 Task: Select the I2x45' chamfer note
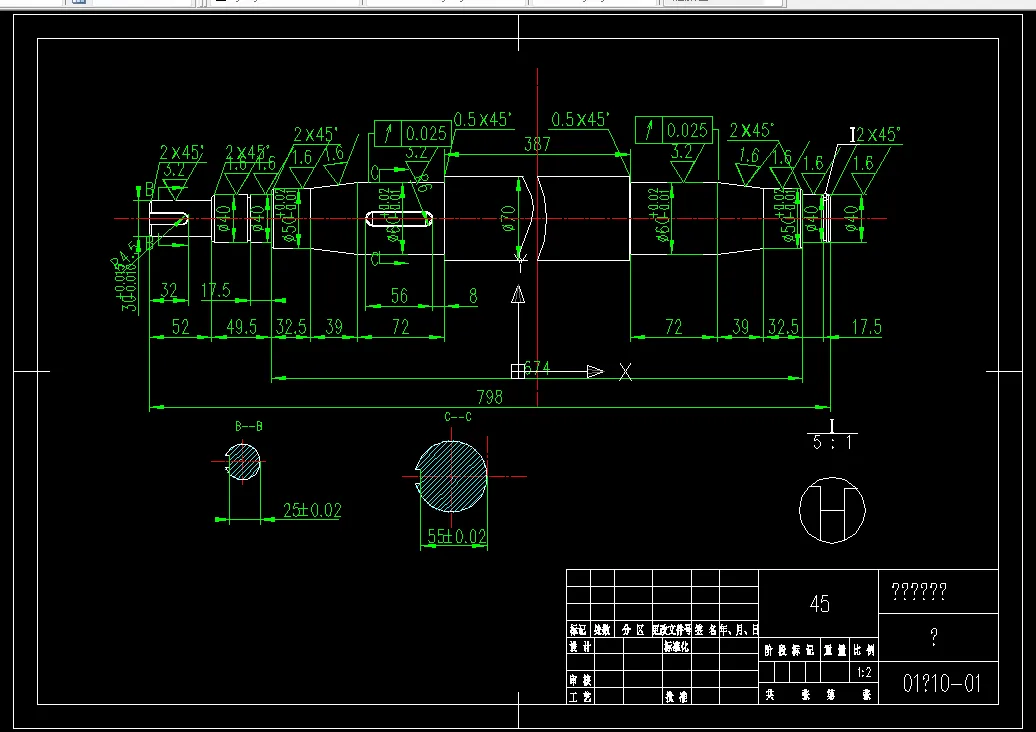coord(875,135)
